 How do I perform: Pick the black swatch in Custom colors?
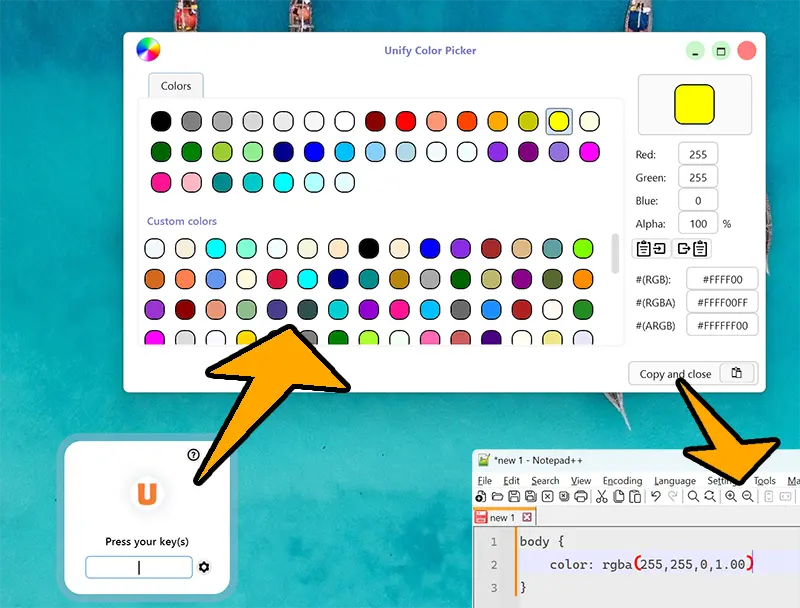[x=368, y=248]
